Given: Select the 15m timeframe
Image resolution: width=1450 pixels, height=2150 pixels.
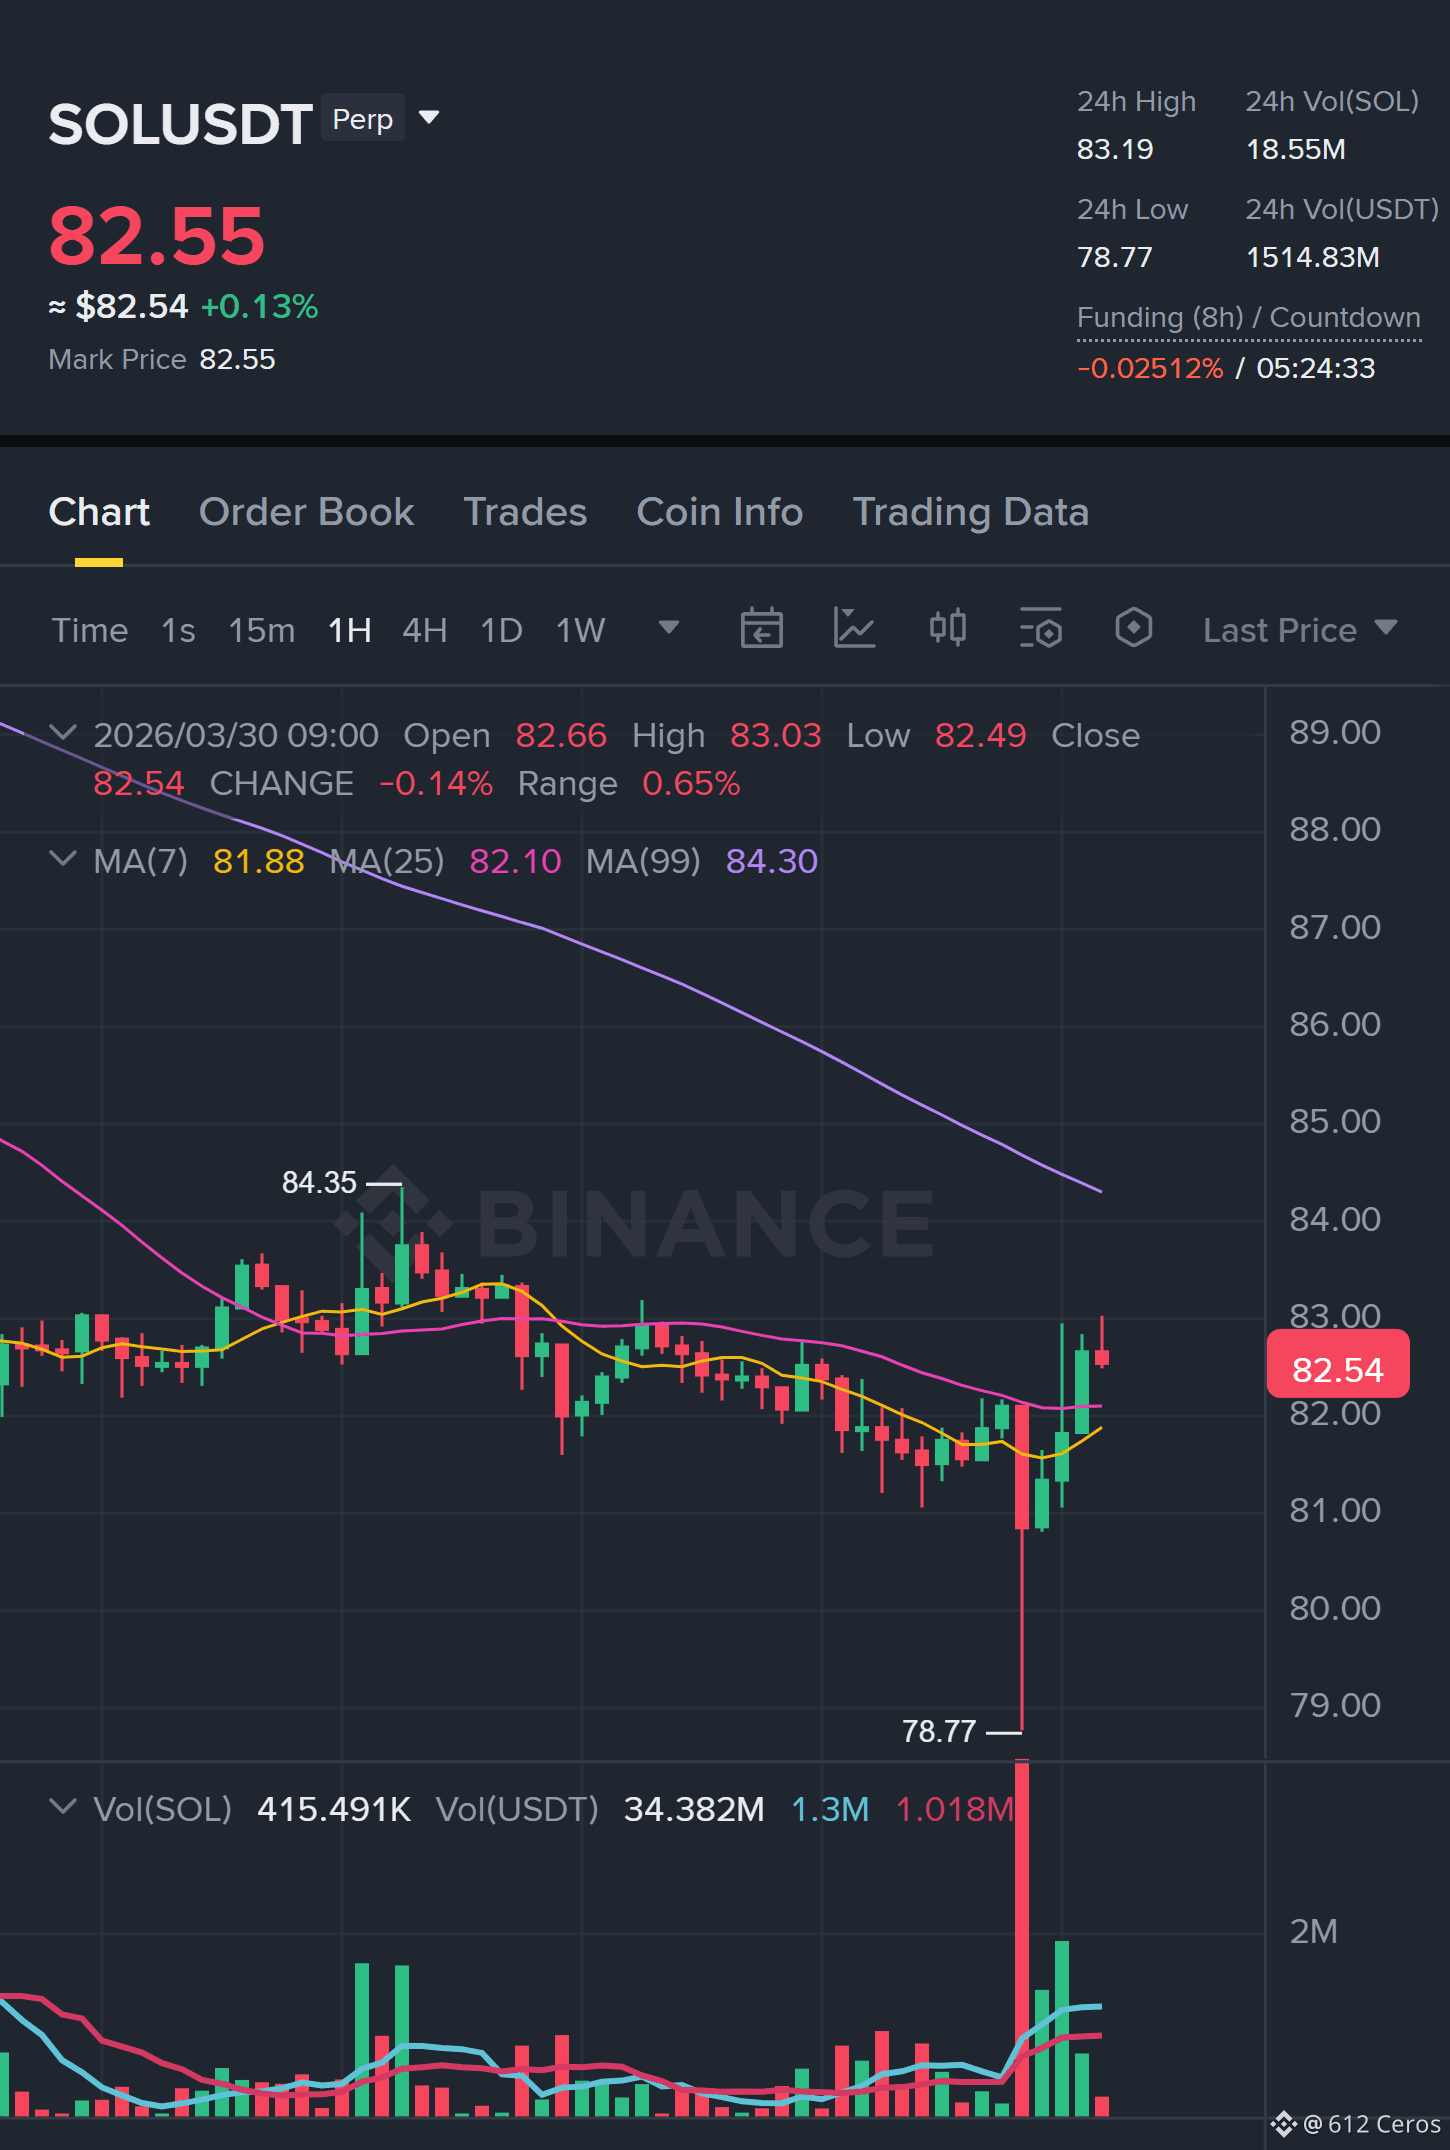Looking at the screenshot, I should (x=261, y=630).
